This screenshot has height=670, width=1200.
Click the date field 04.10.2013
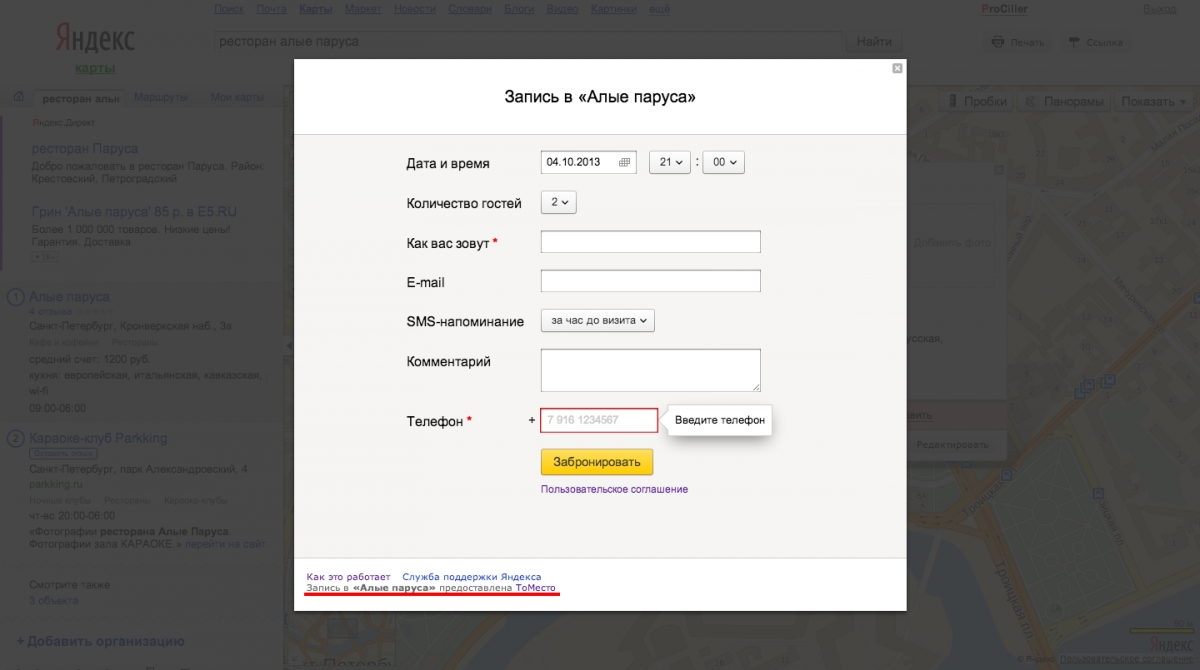click(x=589, y=162)
